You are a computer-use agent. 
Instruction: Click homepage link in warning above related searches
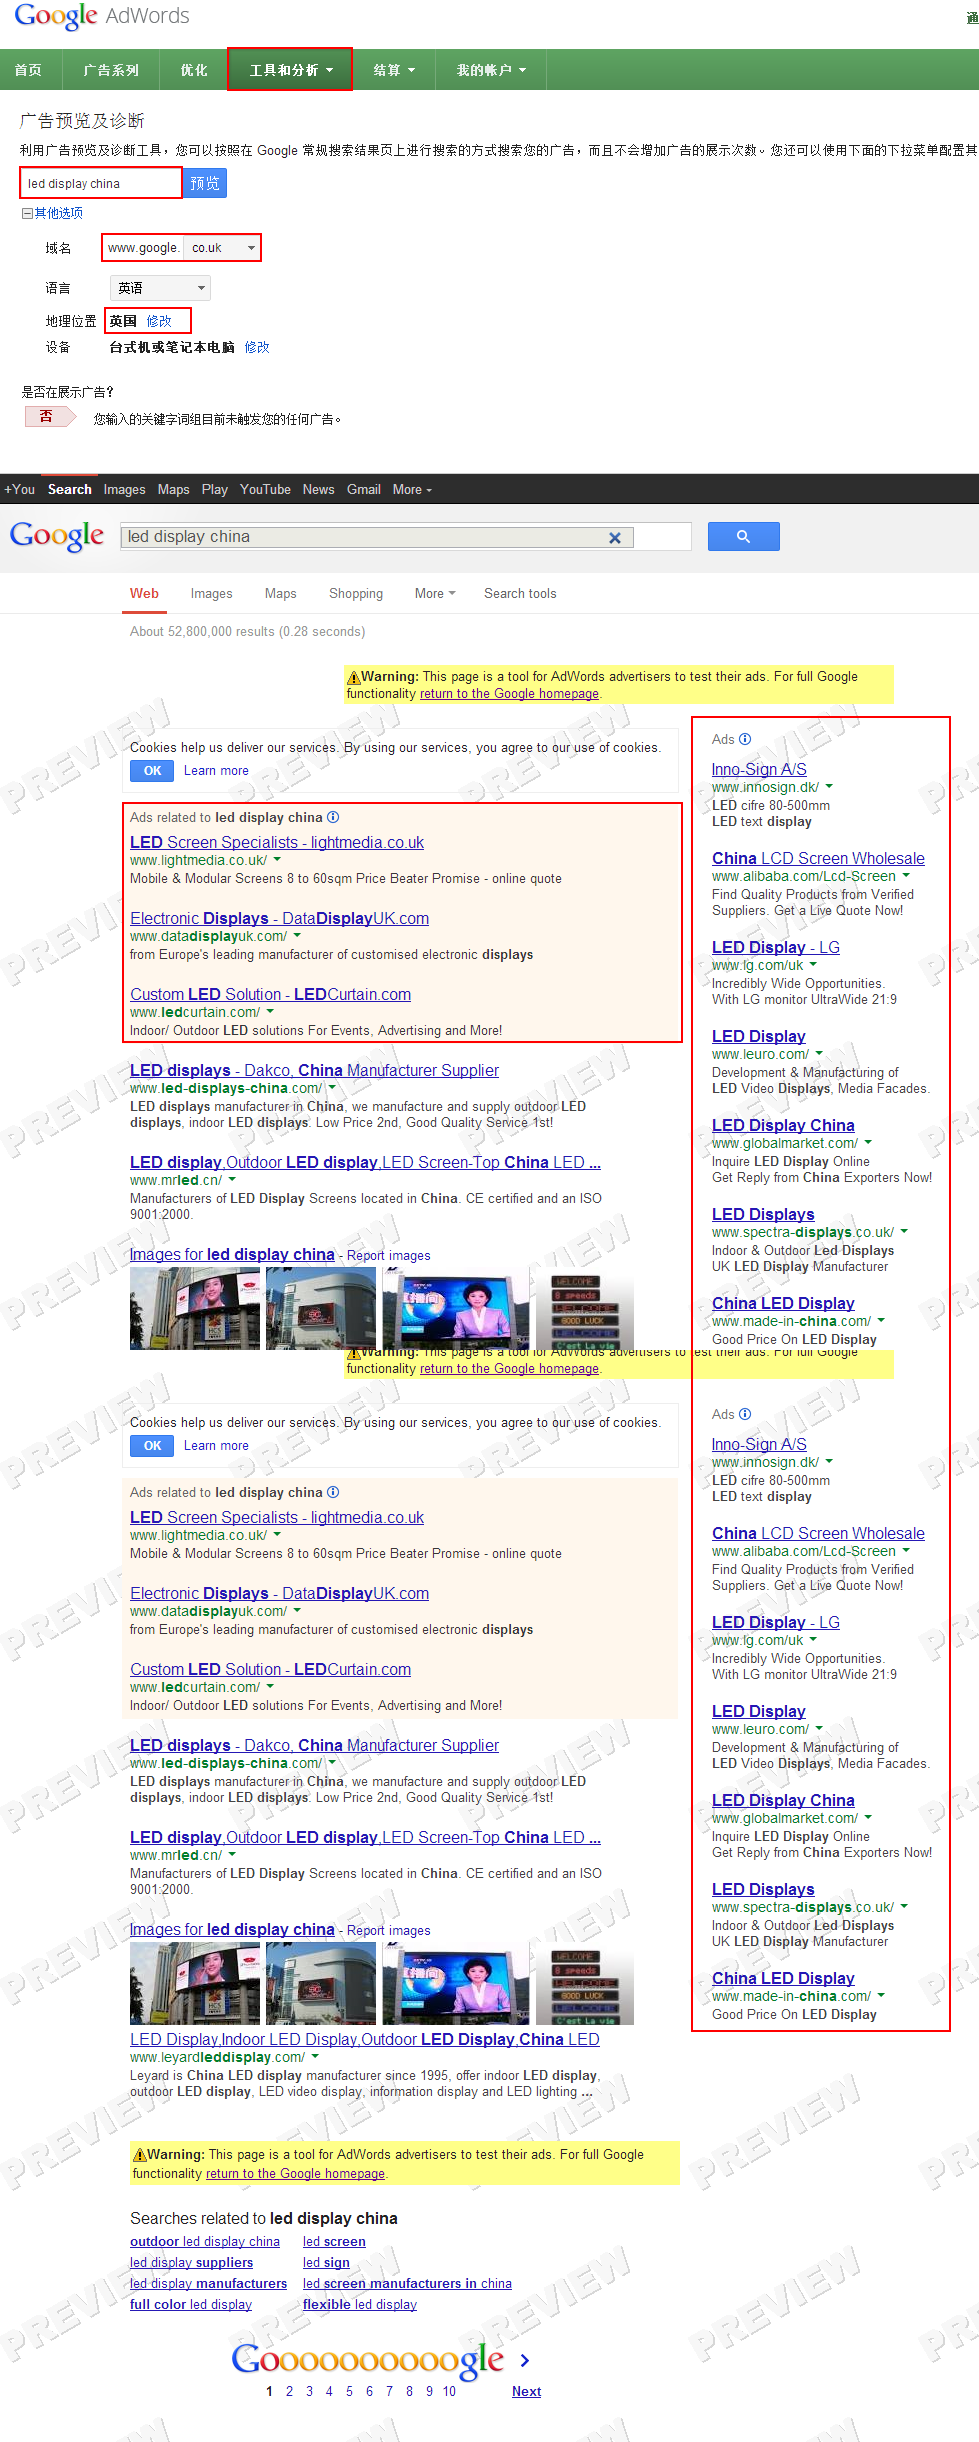(295, 2173)
